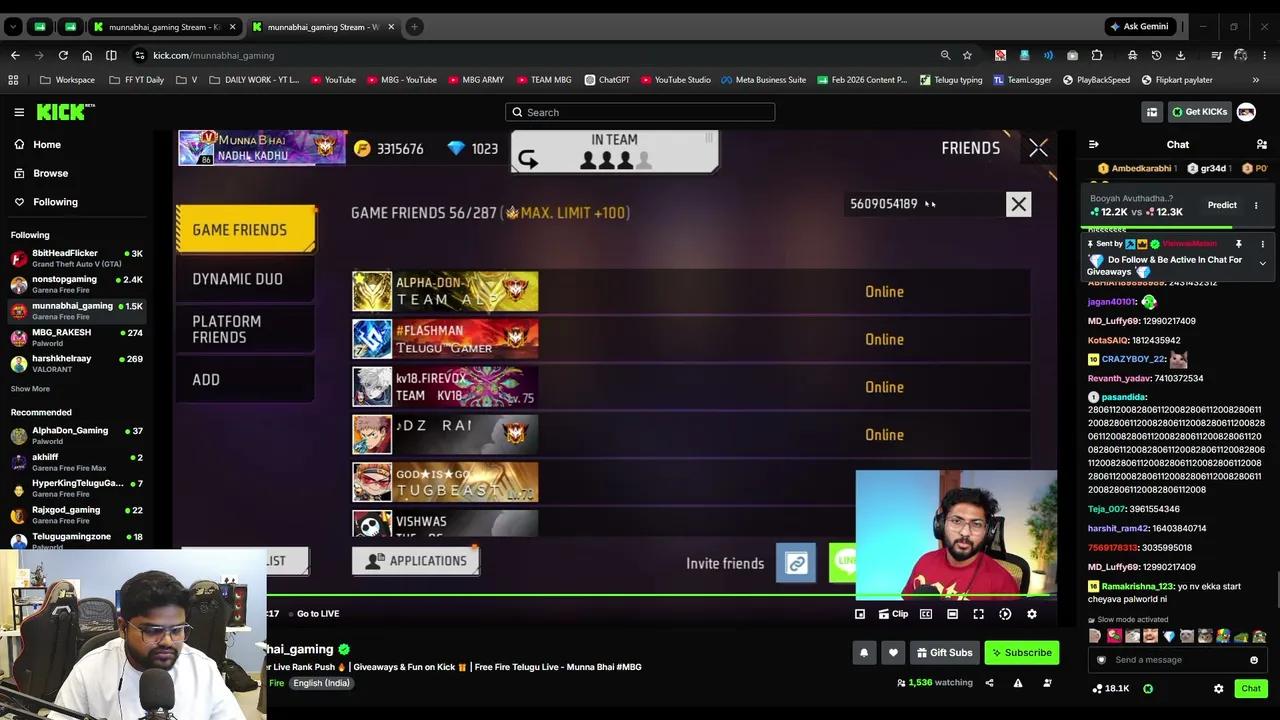
Task: Open the AlphaDon_Gaming recommended channel
Action: tap(77, 435)
